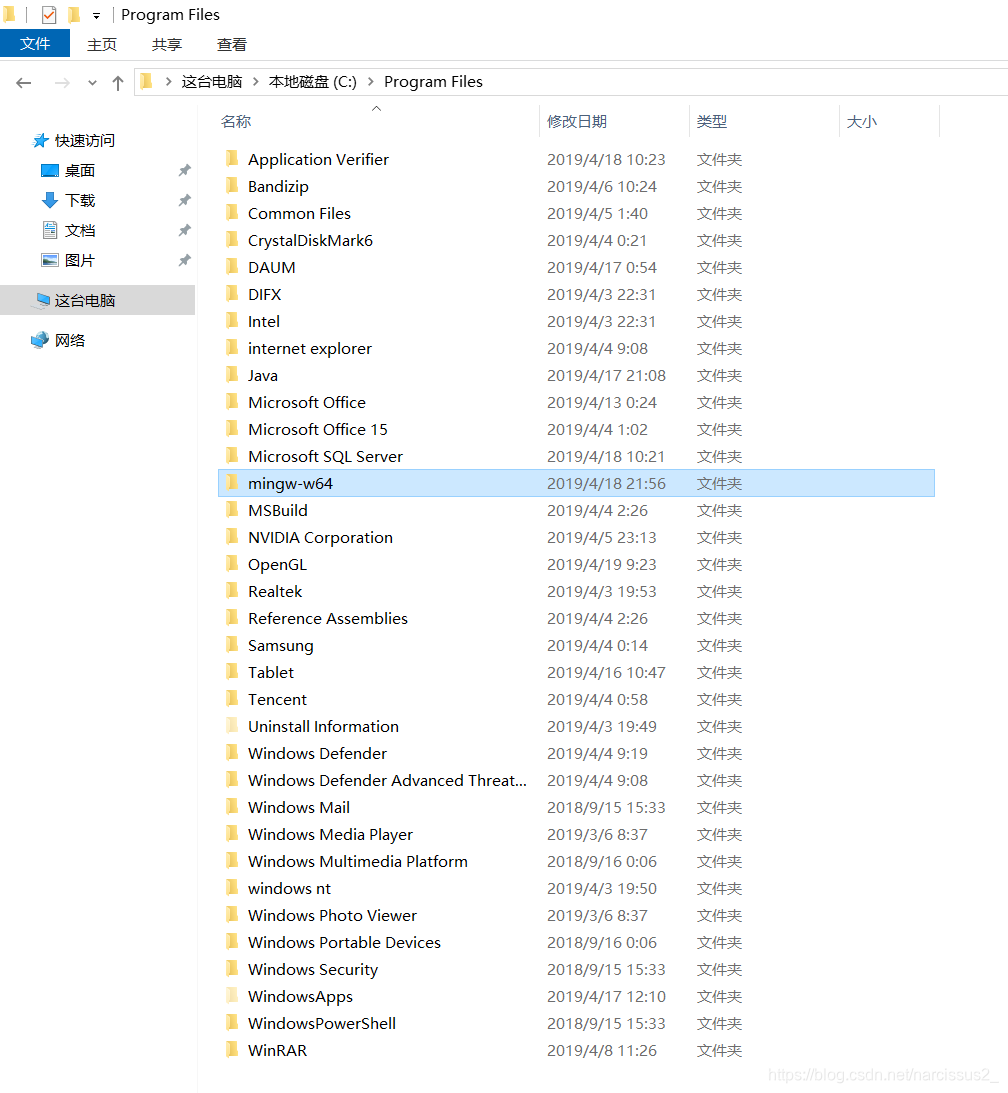This screenshot has width=1008, height=1093.
Task: Open 桌面 in the navigation pane
Action: (79, 171)
